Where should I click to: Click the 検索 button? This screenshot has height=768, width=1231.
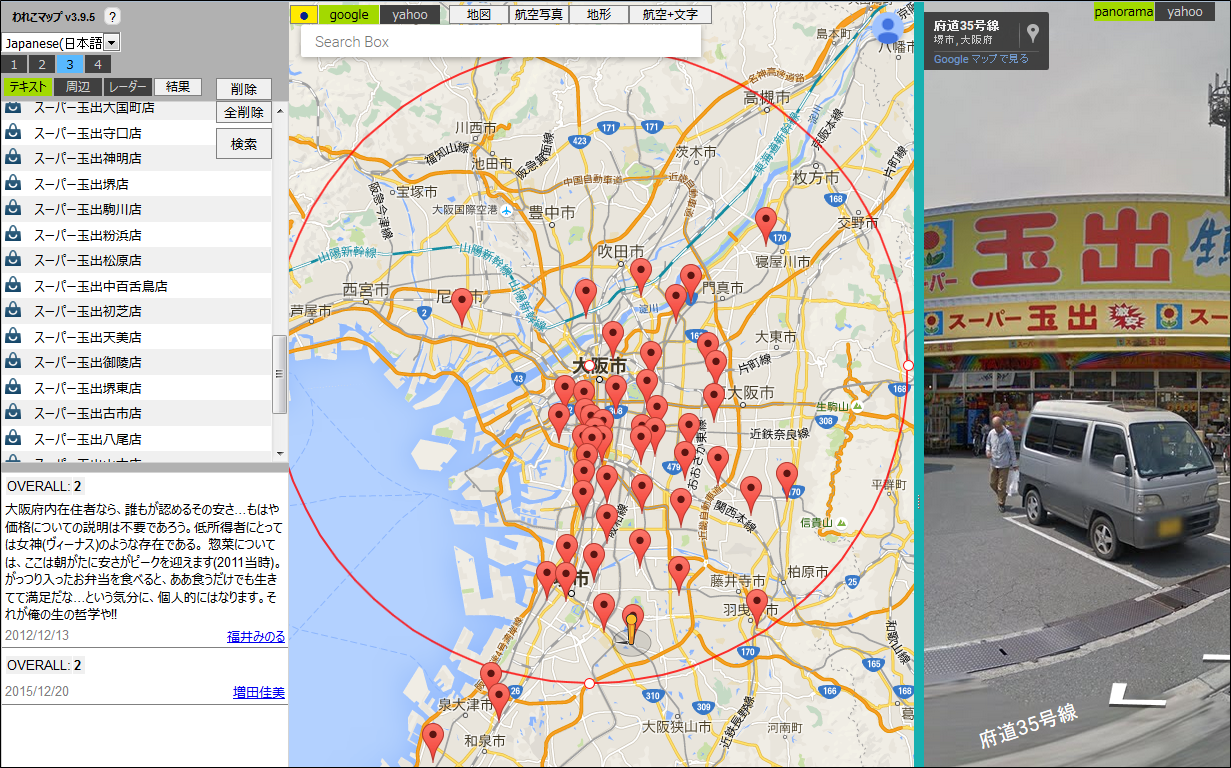click(x=244, y=144)
